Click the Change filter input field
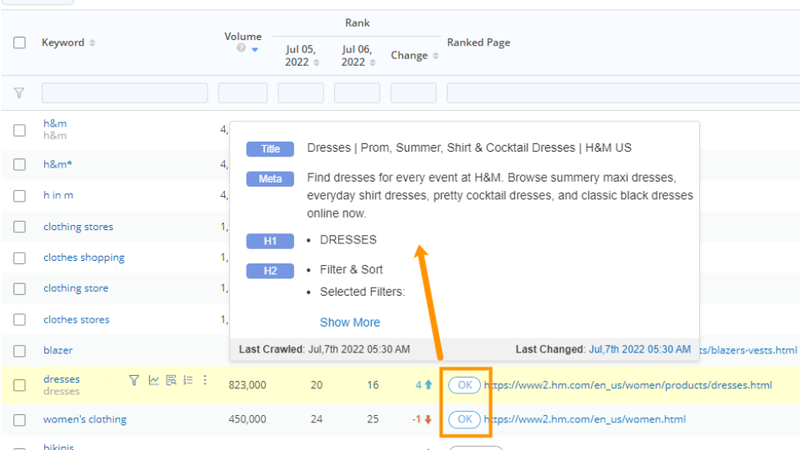 click(413, 93)
